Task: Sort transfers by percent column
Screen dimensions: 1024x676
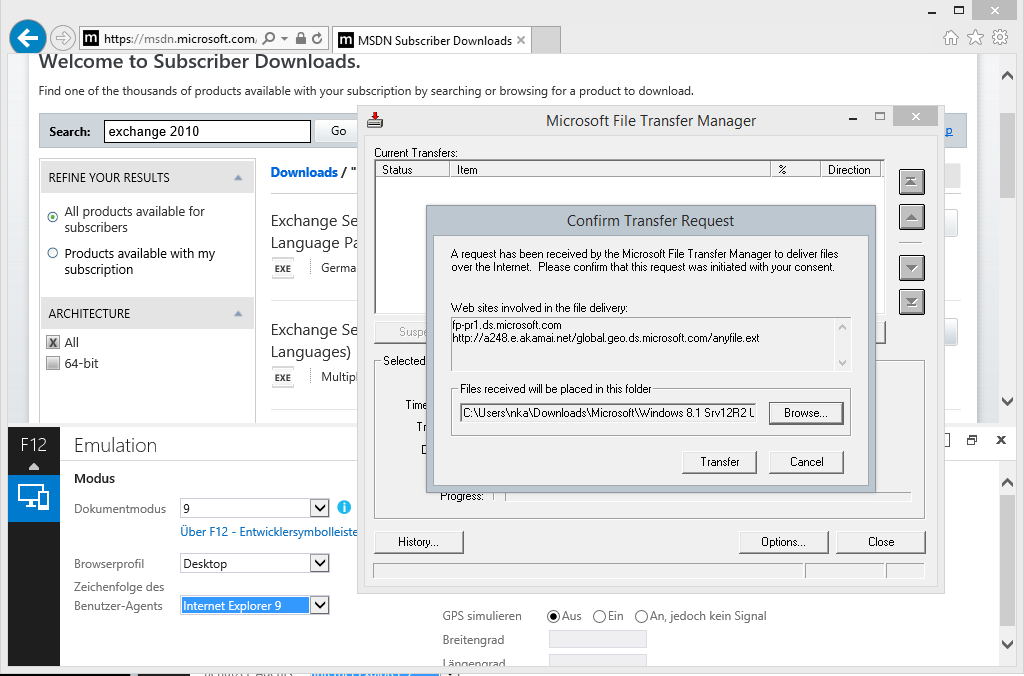Action: [795, 170]
